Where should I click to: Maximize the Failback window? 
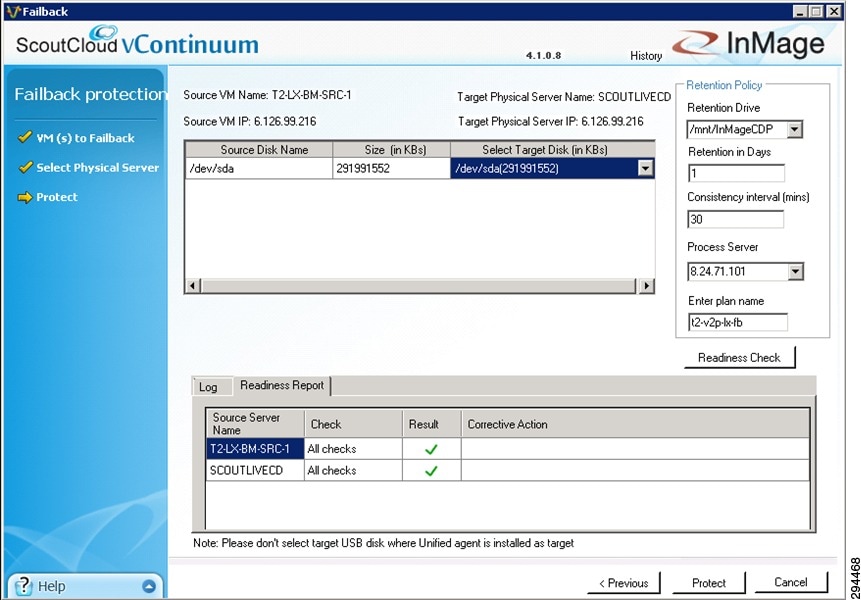pos(817,11)
